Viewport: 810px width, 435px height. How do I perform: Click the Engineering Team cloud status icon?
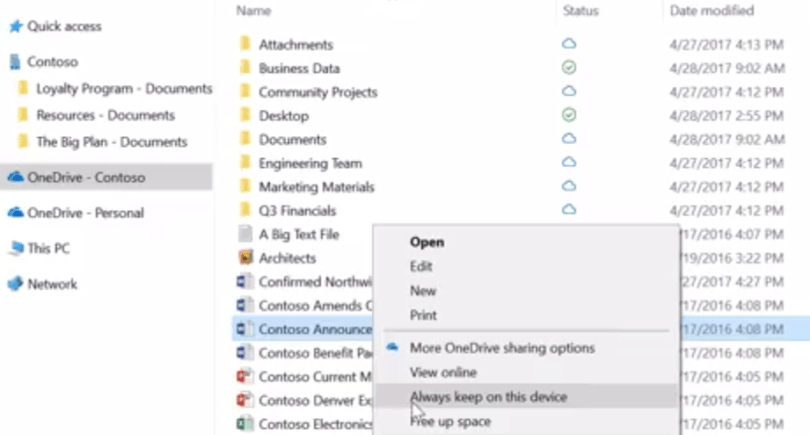pos(569,163)
